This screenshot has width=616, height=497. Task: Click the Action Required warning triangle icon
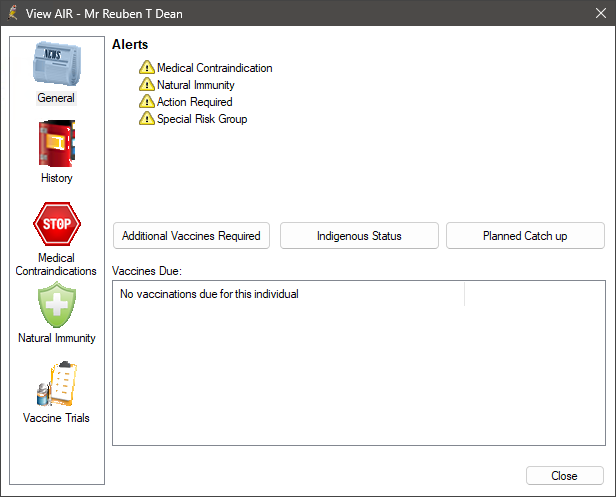click(x=147, y=102)
